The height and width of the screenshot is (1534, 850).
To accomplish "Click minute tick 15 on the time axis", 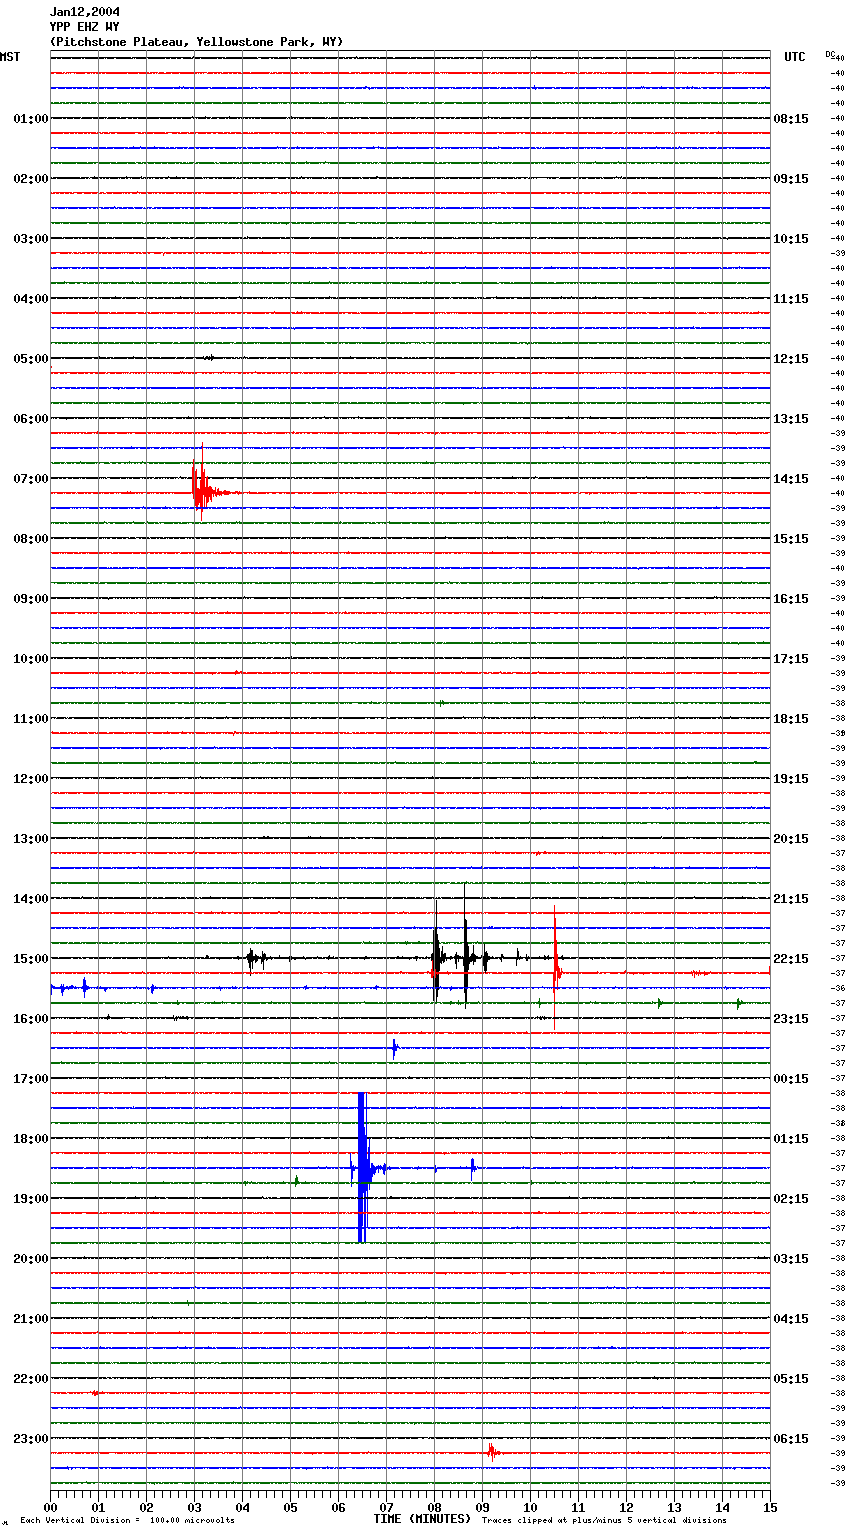I will point(770,1506).
